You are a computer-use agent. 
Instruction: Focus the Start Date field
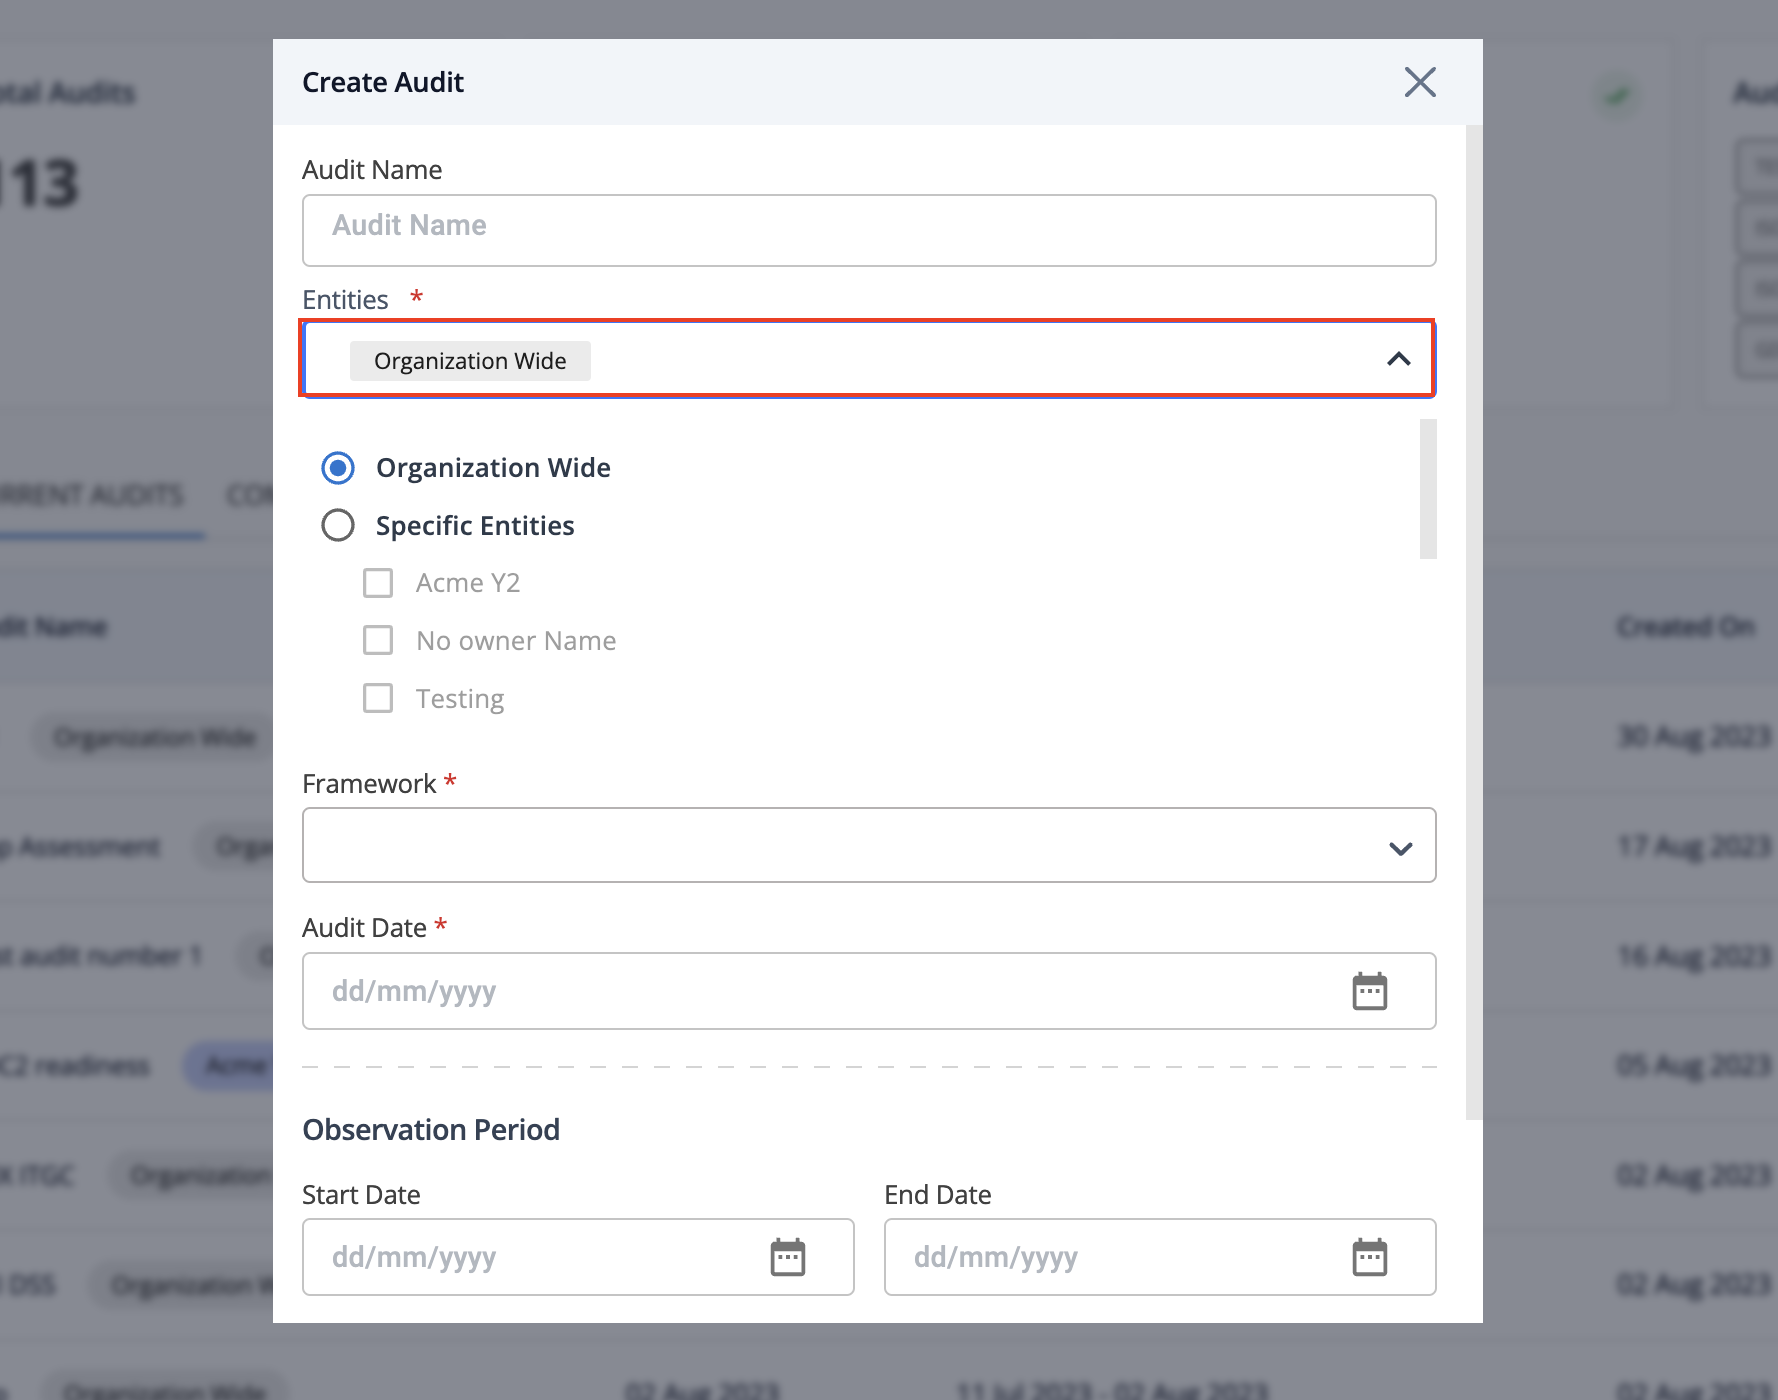(x=578, y=1257)
